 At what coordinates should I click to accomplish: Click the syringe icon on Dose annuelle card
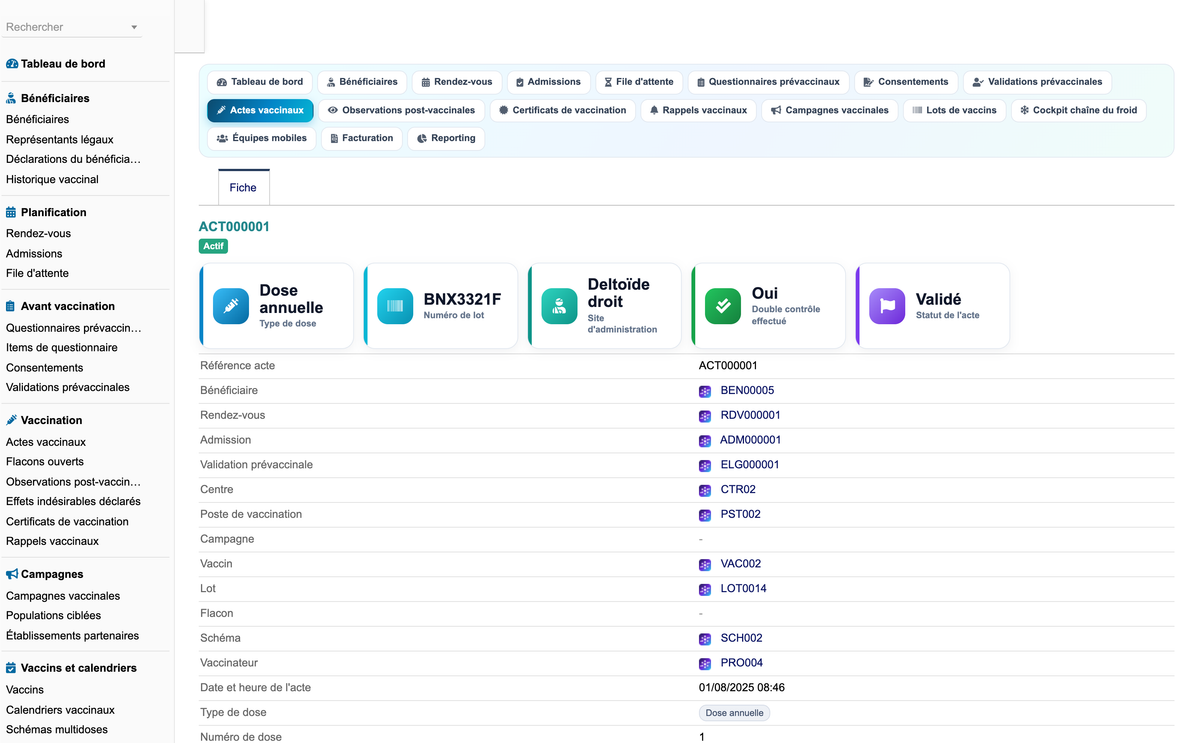click(231, 306)
